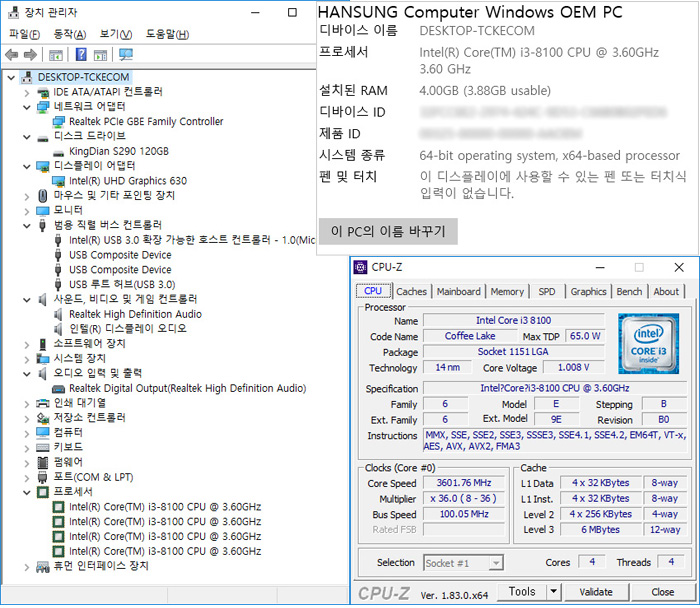
Task: Expand the IDE ATA/ATAPI 컨트롤러 node
Action: (x=27, y=93)
